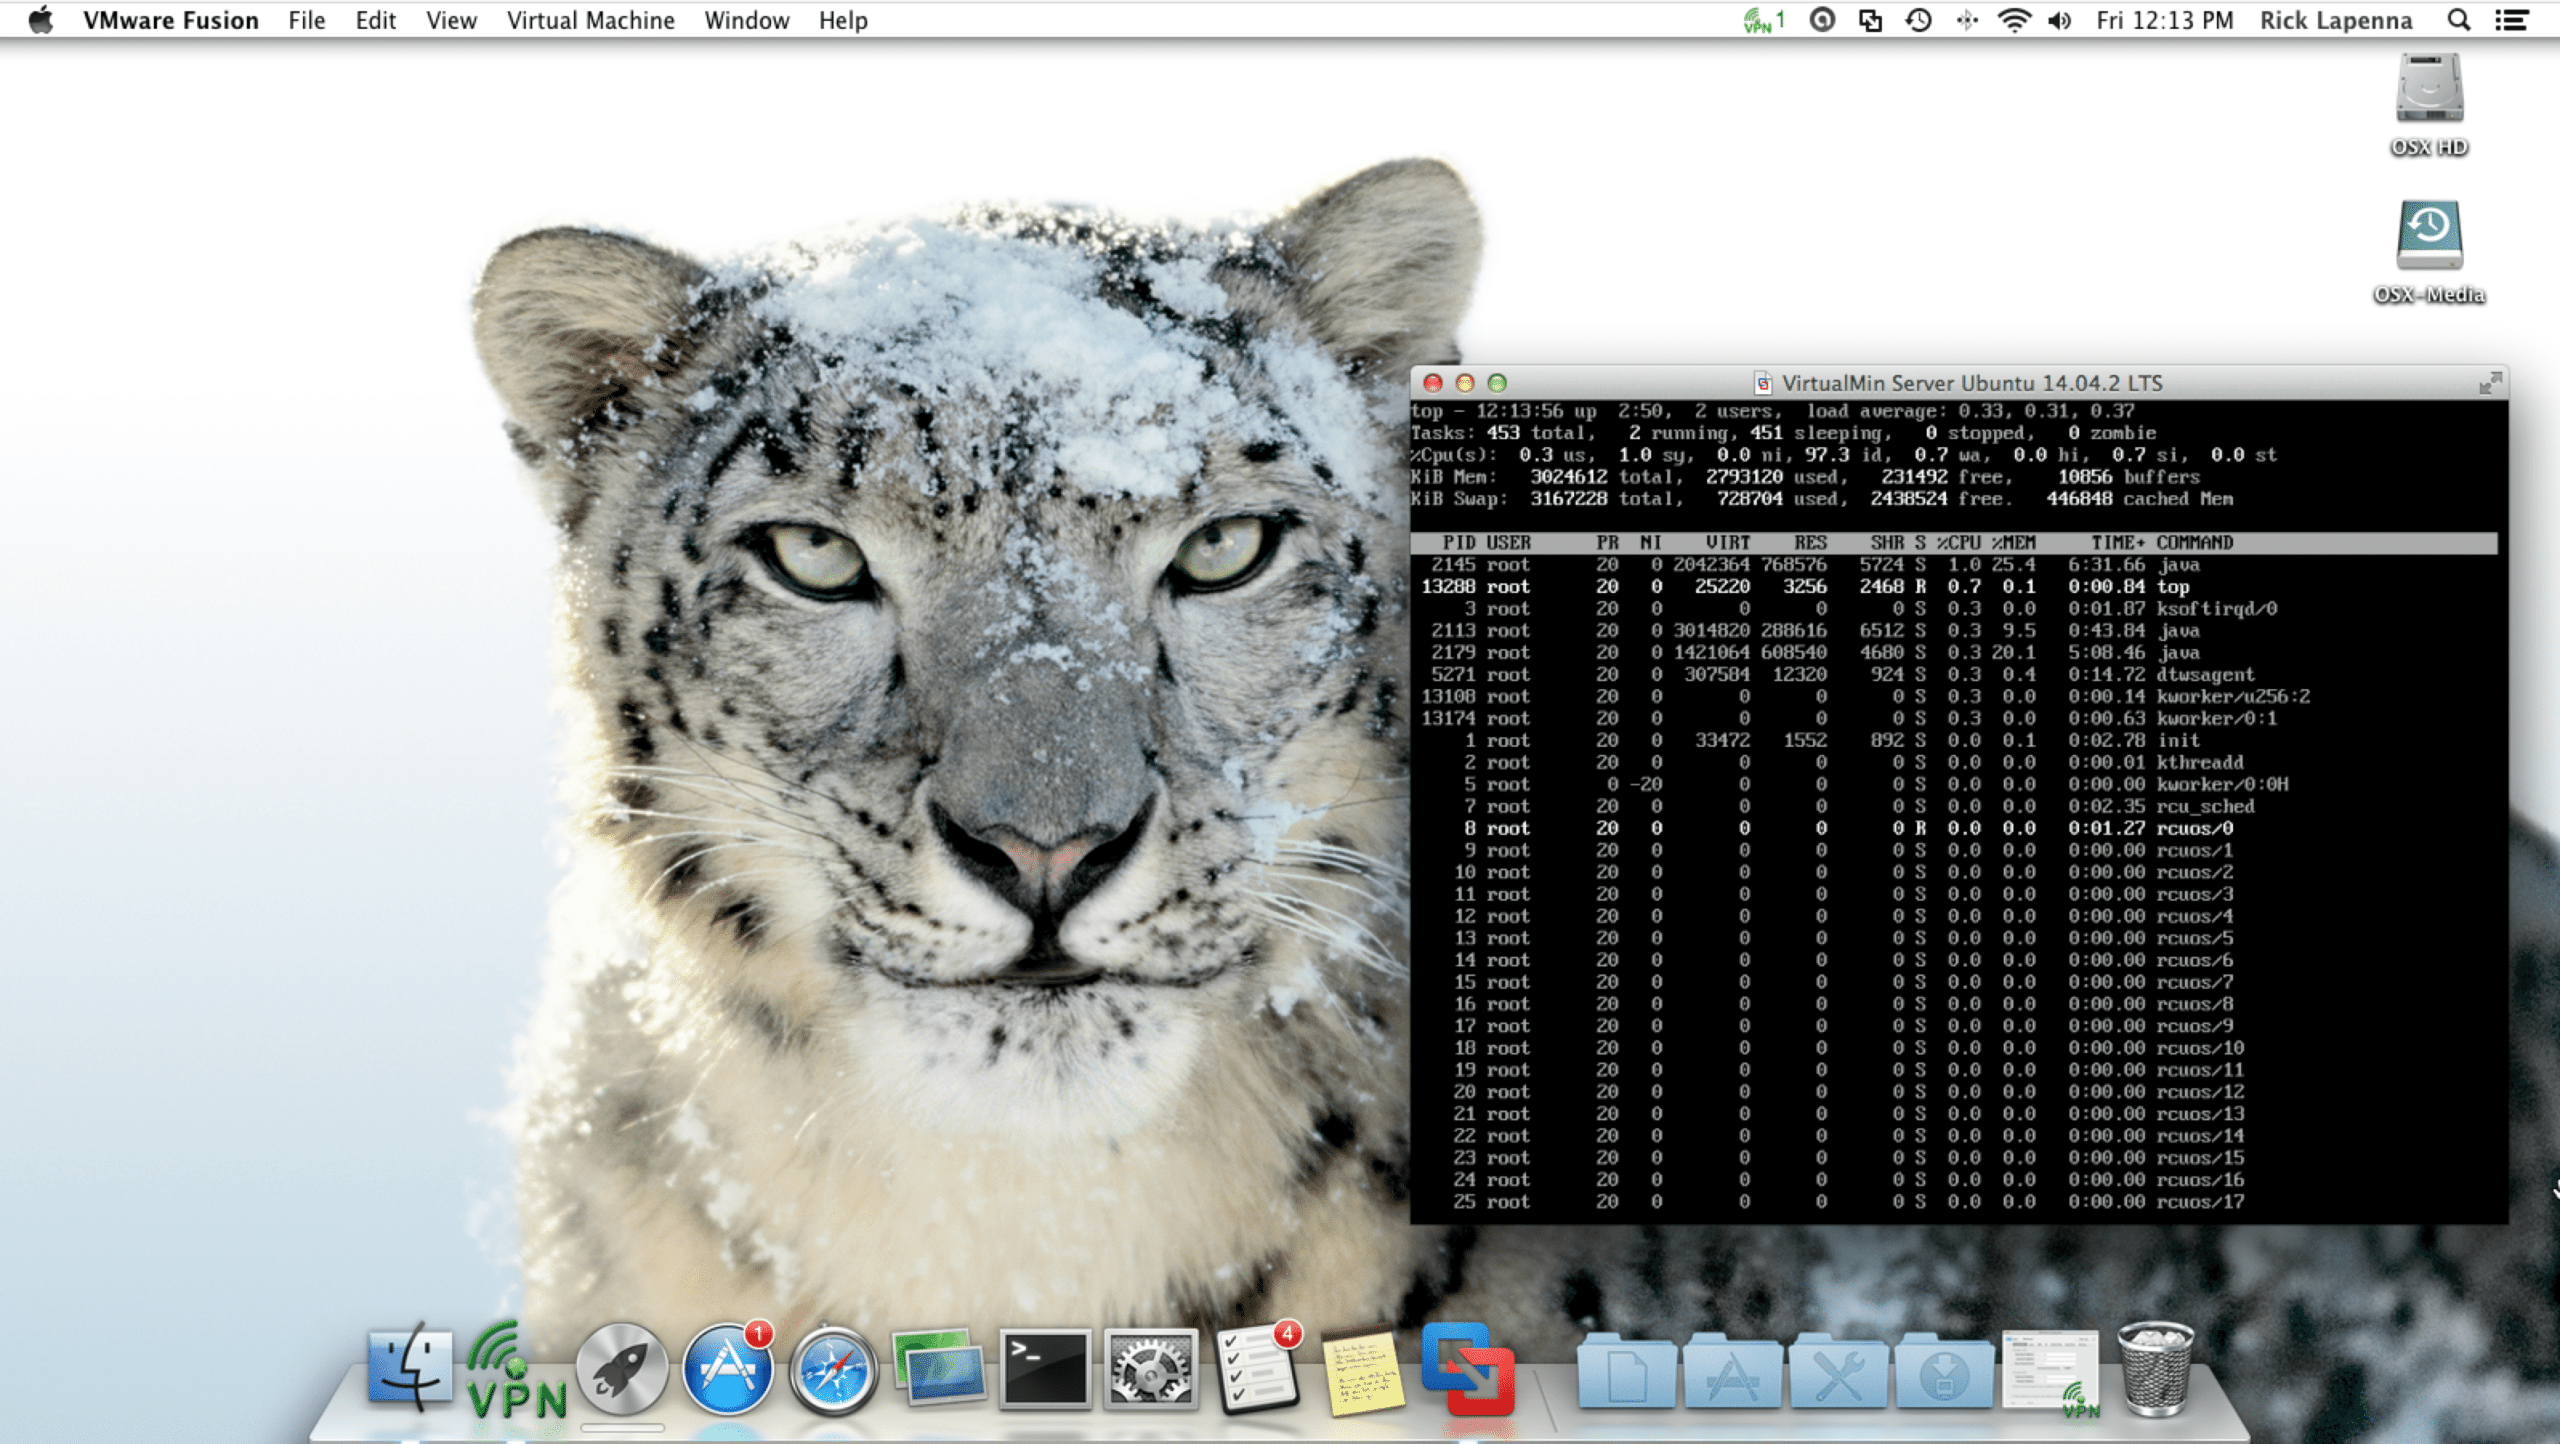This screenshot has width=2560, height=1444.
Task: Open the Window menu
Action: [x=746, y=20]
